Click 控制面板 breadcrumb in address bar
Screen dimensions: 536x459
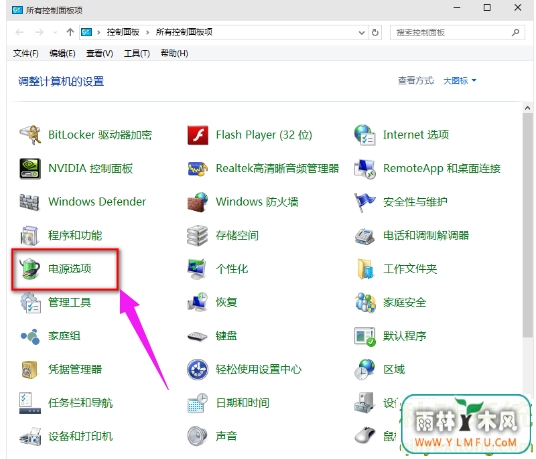(x=123, y=32)
